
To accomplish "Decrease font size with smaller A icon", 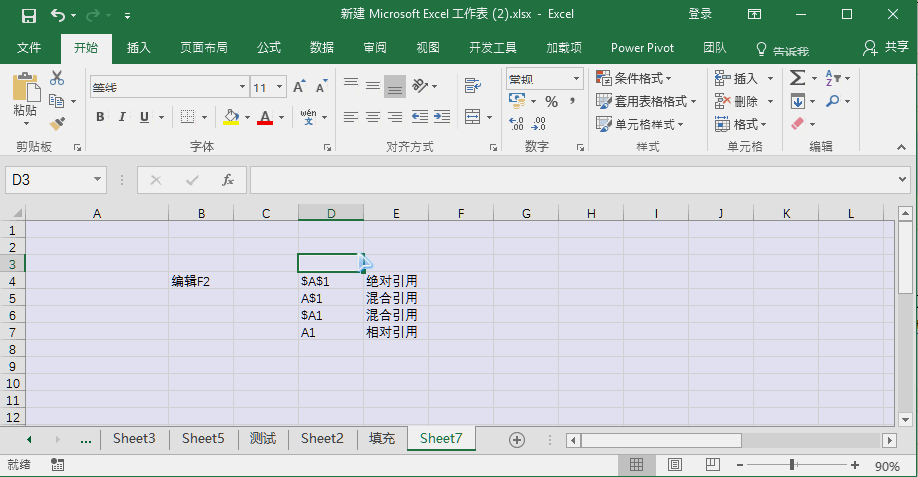I will (321, 87).
